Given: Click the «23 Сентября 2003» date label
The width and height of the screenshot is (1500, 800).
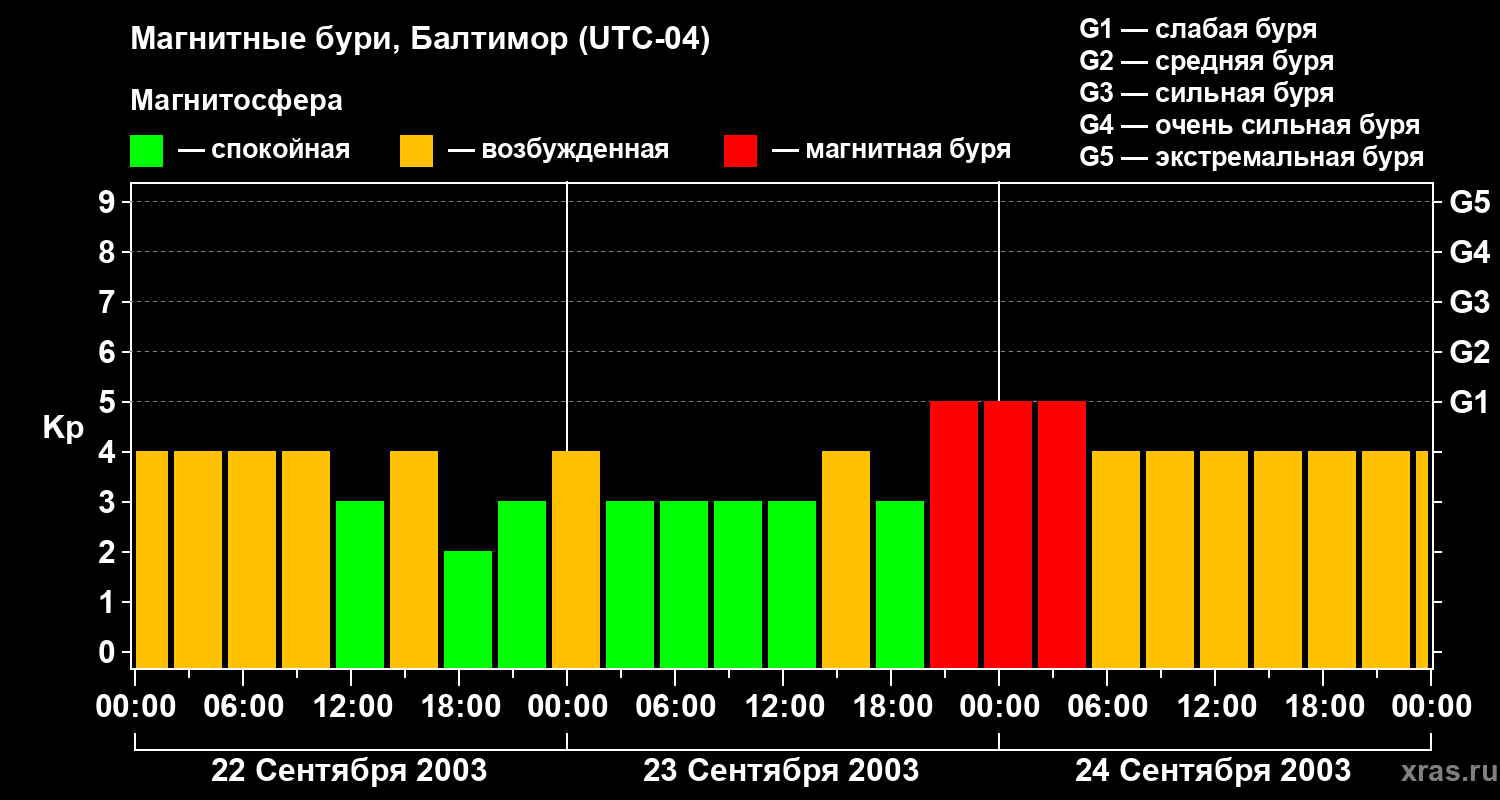Looking at the screenshot, I should click(x=781, y=770).
